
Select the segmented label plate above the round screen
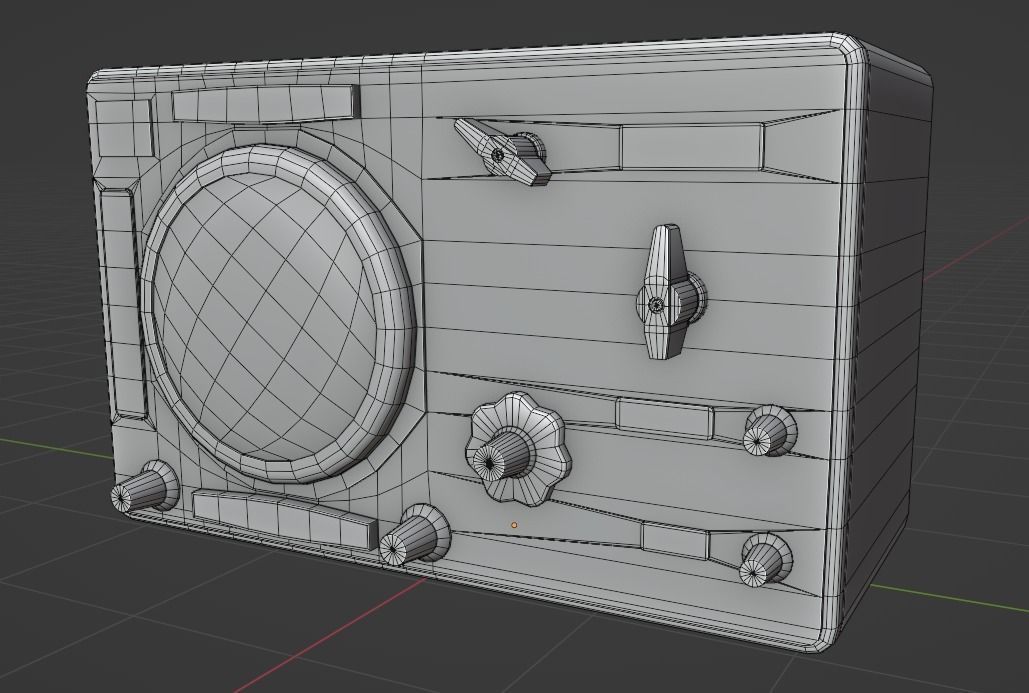pos(266,103)
